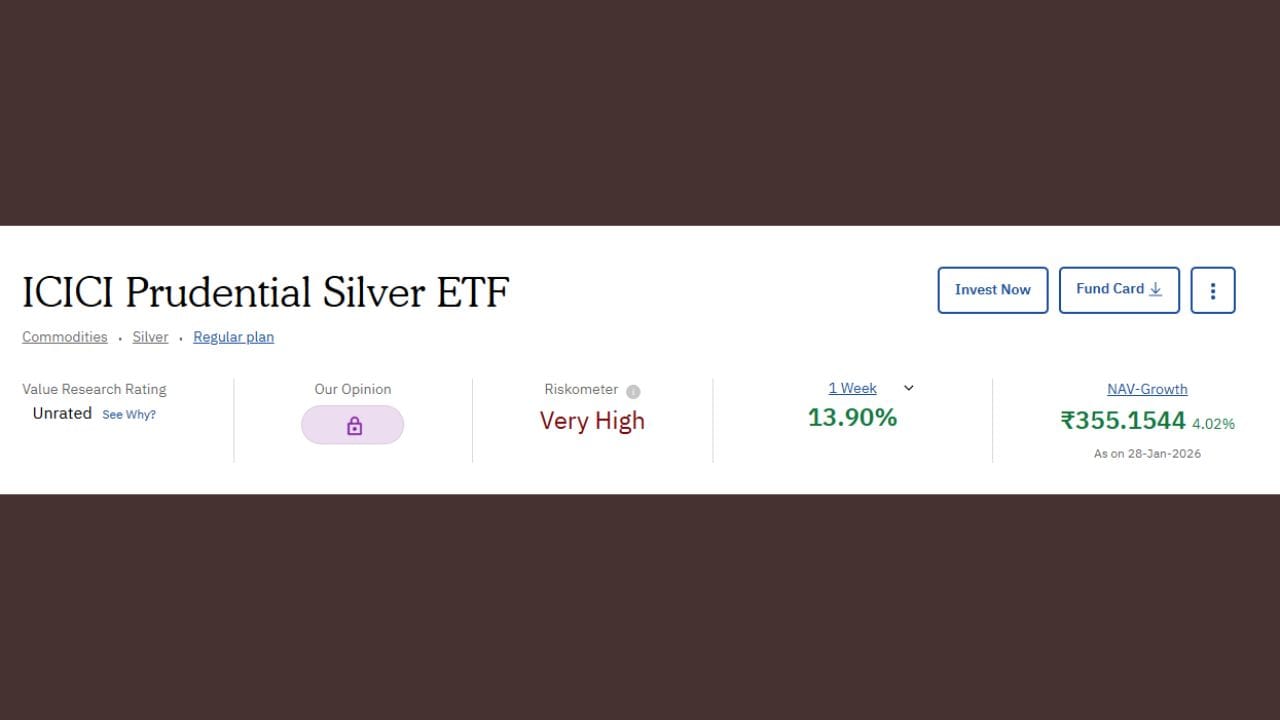Open the kebab menu beside Fund Card

(x=1213, y=290)
